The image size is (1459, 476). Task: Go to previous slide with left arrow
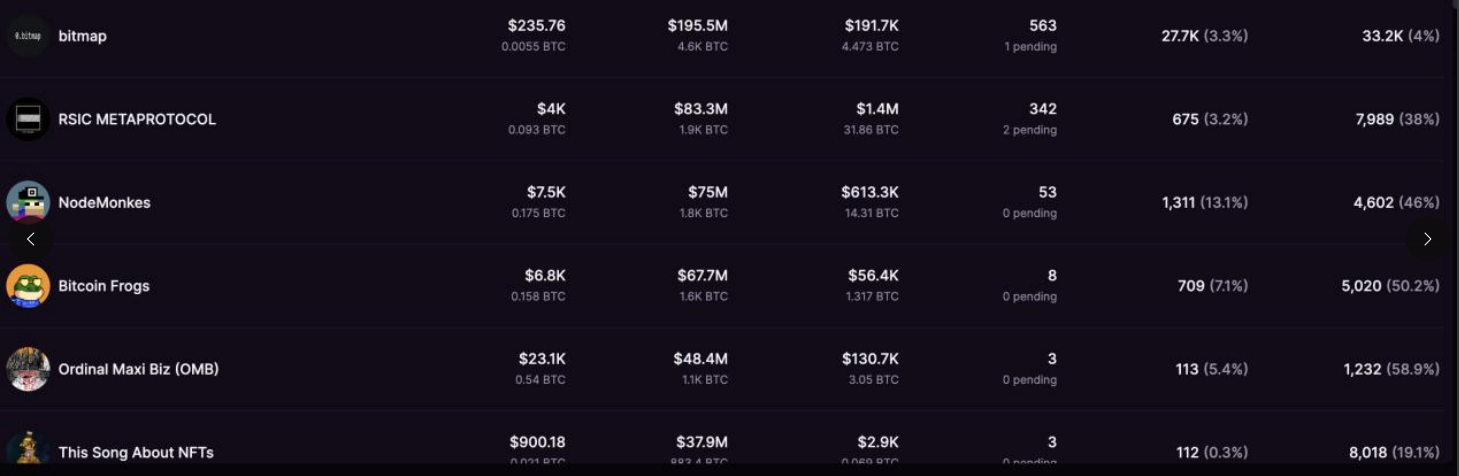tap(30, 239)
